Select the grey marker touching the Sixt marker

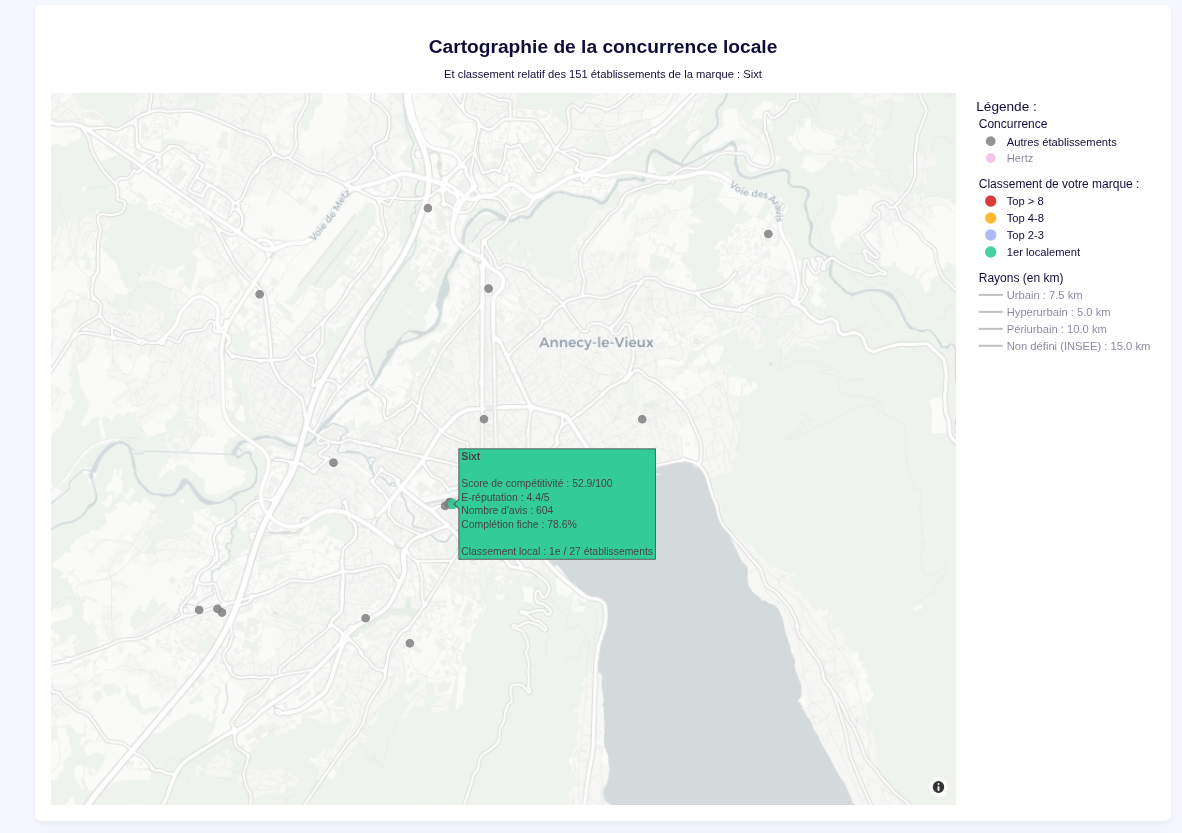tap(445, 506)
